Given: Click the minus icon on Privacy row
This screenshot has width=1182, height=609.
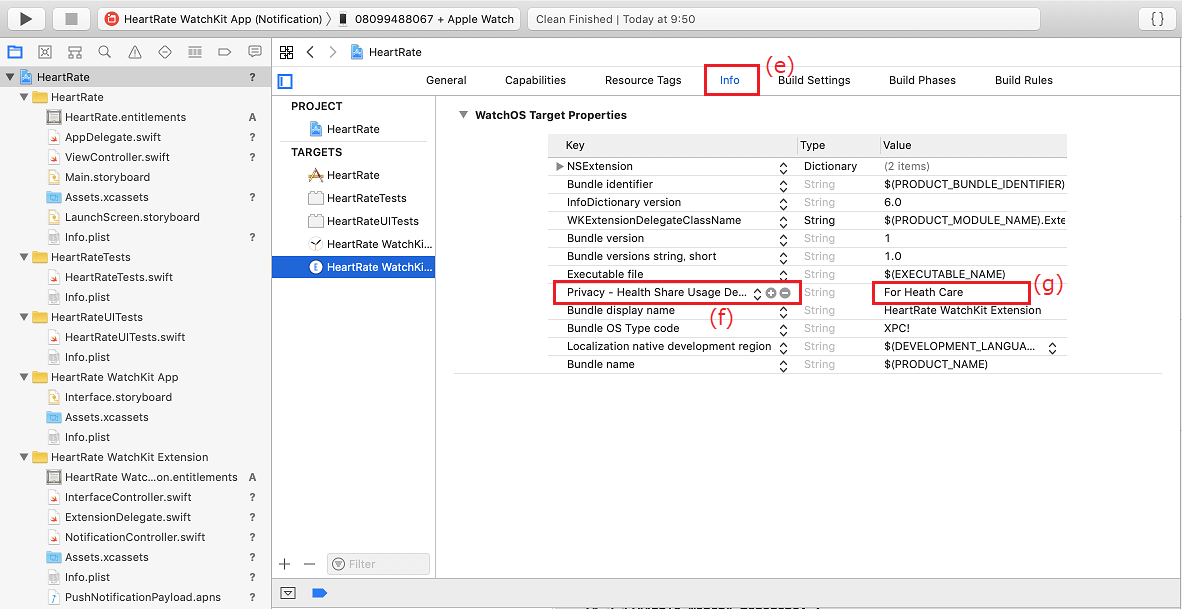Looking at the screenshot, I should pos(785,293).
